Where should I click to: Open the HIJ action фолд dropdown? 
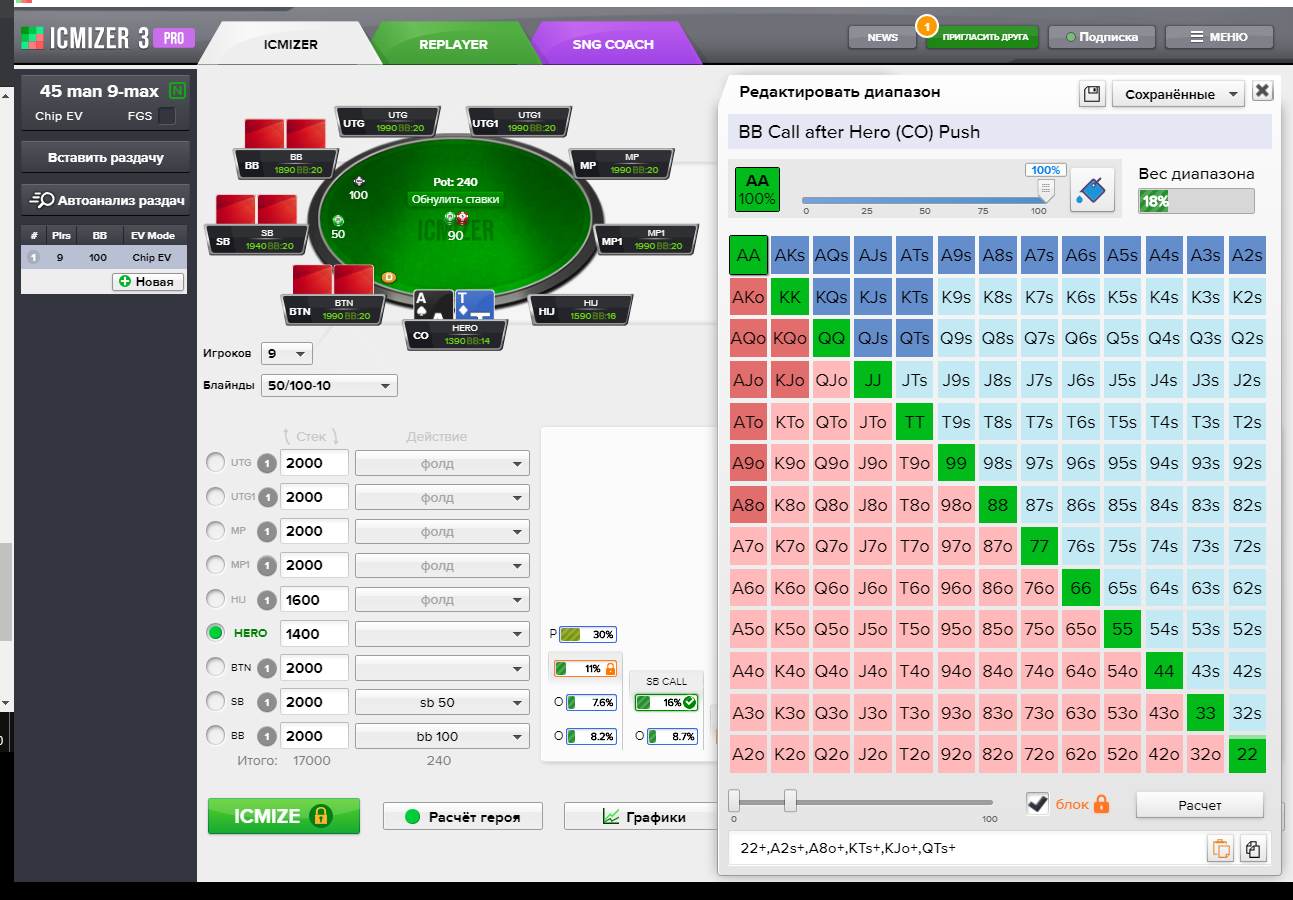(x=442, y=599)
